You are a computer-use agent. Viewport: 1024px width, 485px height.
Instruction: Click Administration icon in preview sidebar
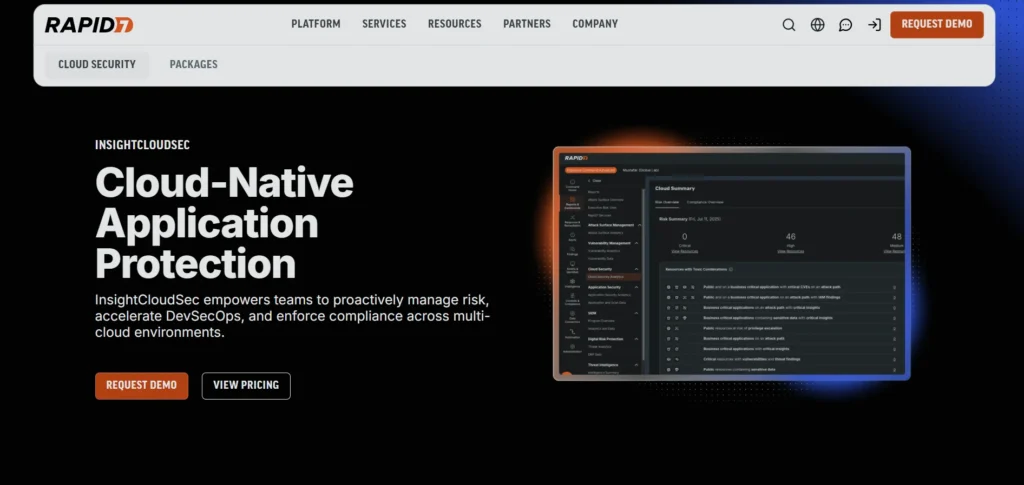pos(572,348)
